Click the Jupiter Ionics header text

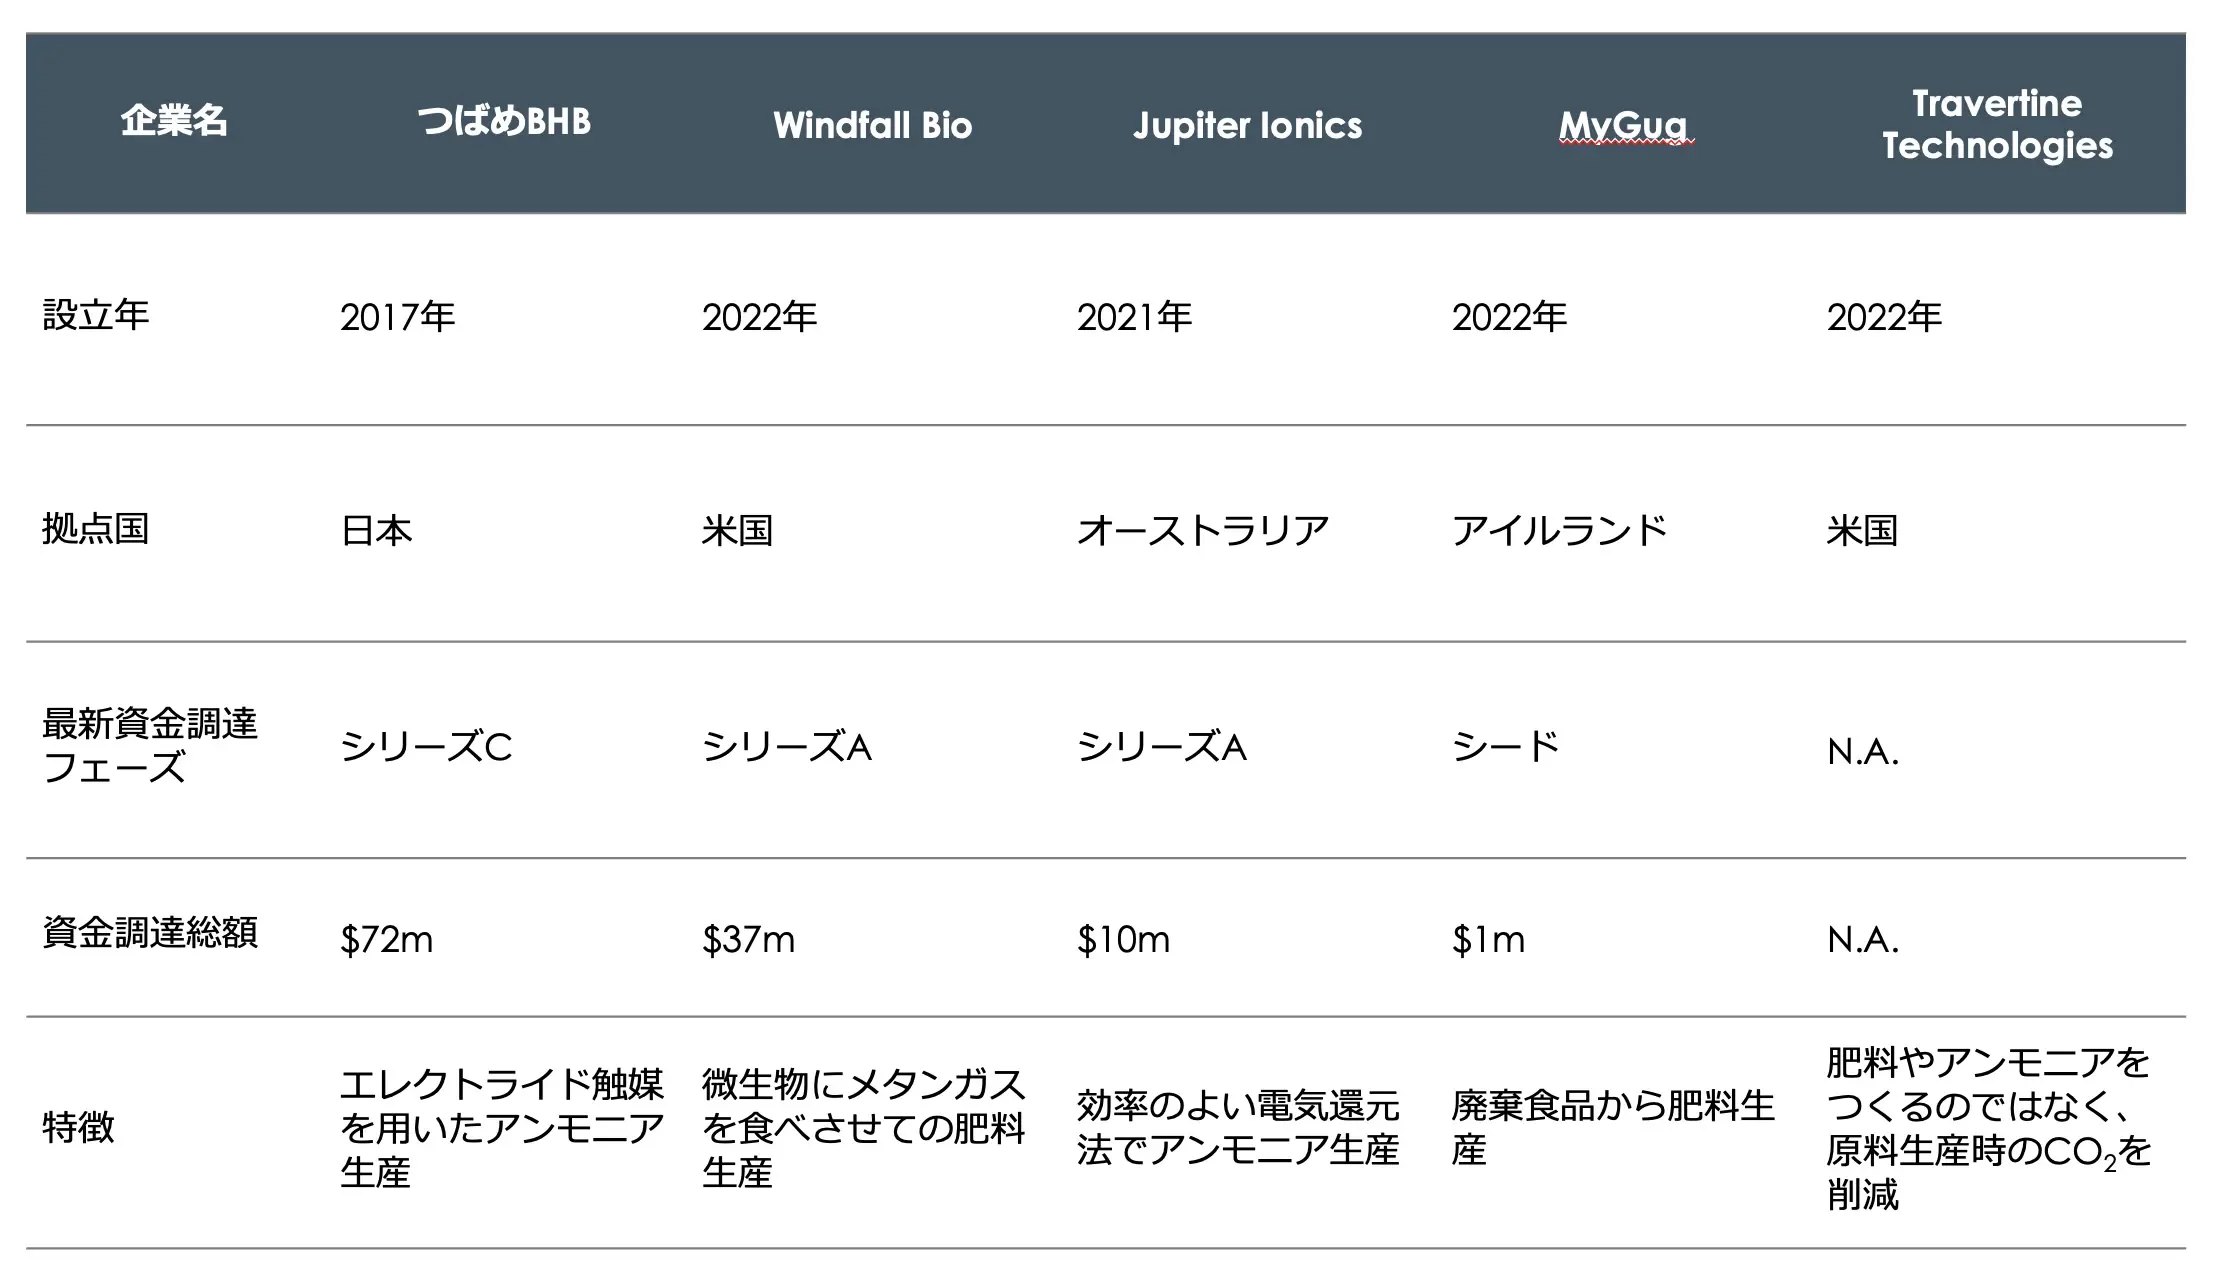click(x=1247, y=126)
